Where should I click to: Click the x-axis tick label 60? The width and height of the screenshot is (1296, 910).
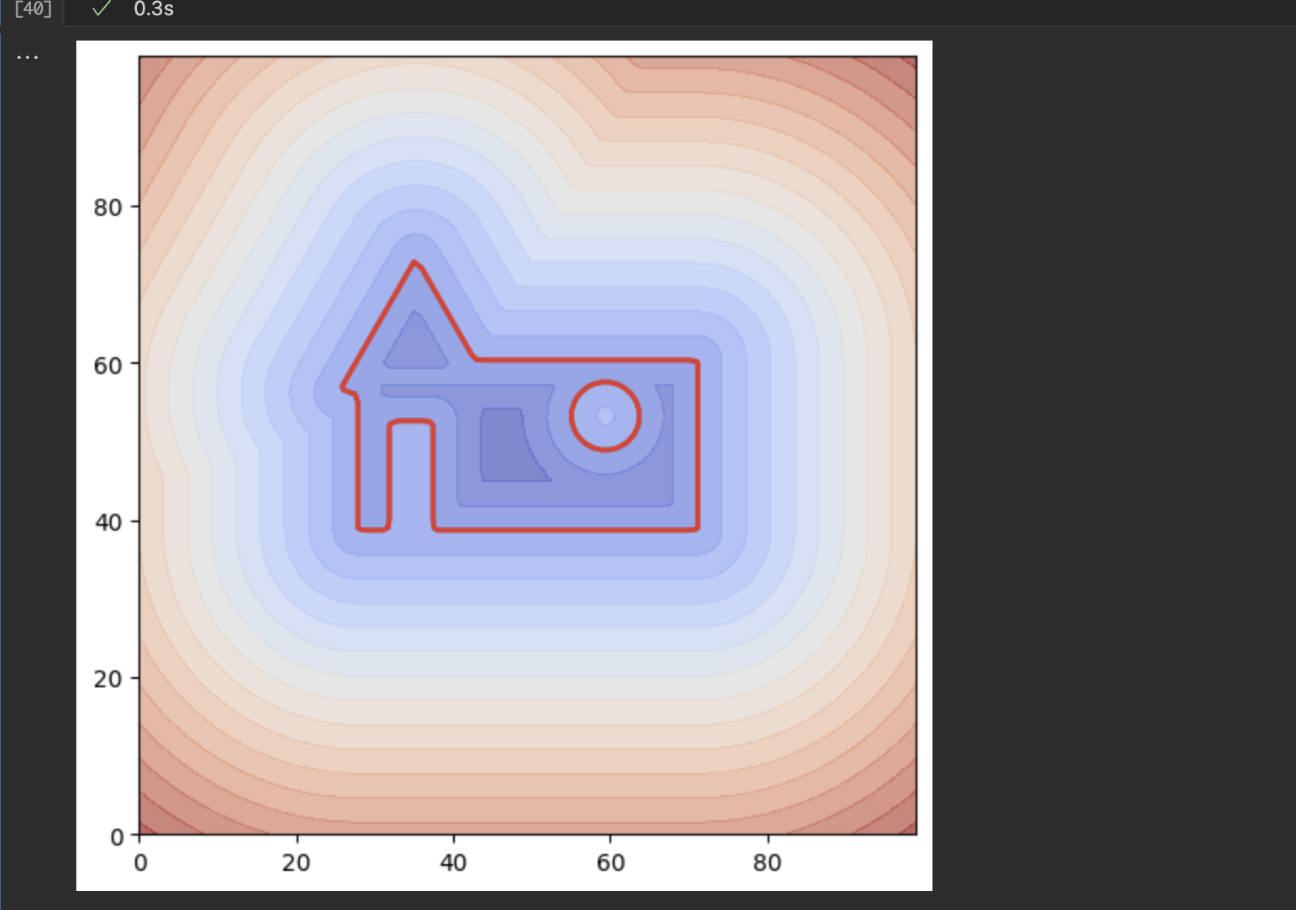pyautogui.click(x=611, y=862)
